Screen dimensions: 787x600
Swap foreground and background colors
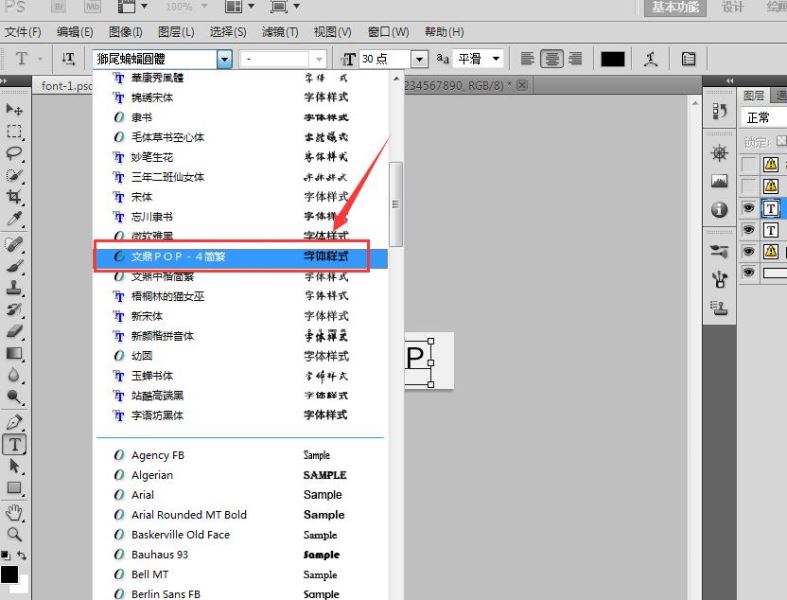[22, 555]
